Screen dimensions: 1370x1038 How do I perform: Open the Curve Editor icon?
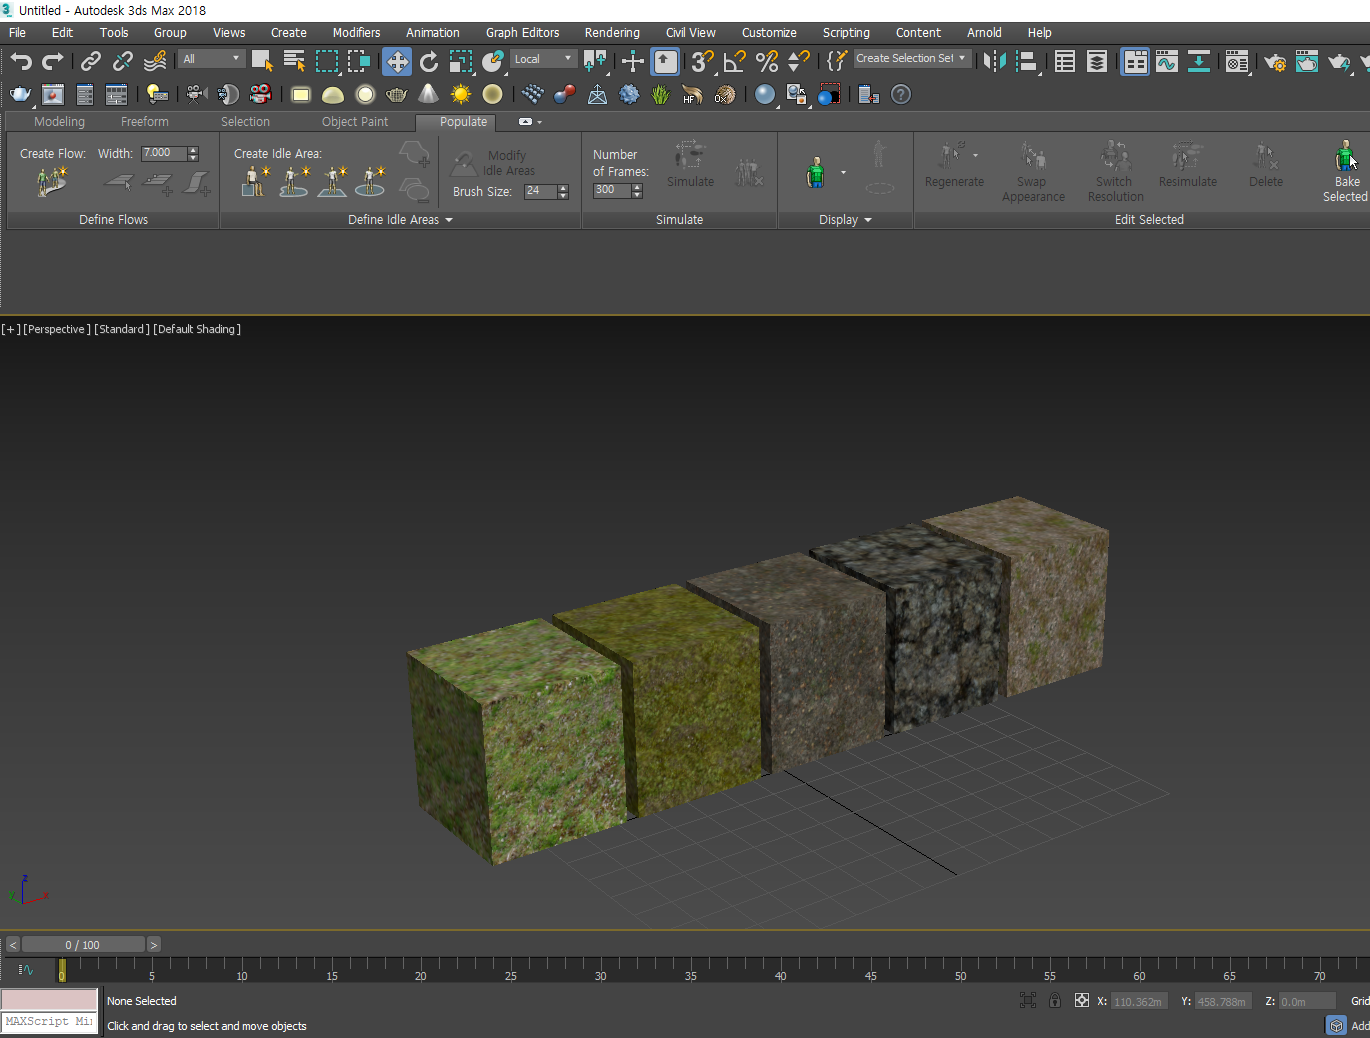(x=1167, y=62)
